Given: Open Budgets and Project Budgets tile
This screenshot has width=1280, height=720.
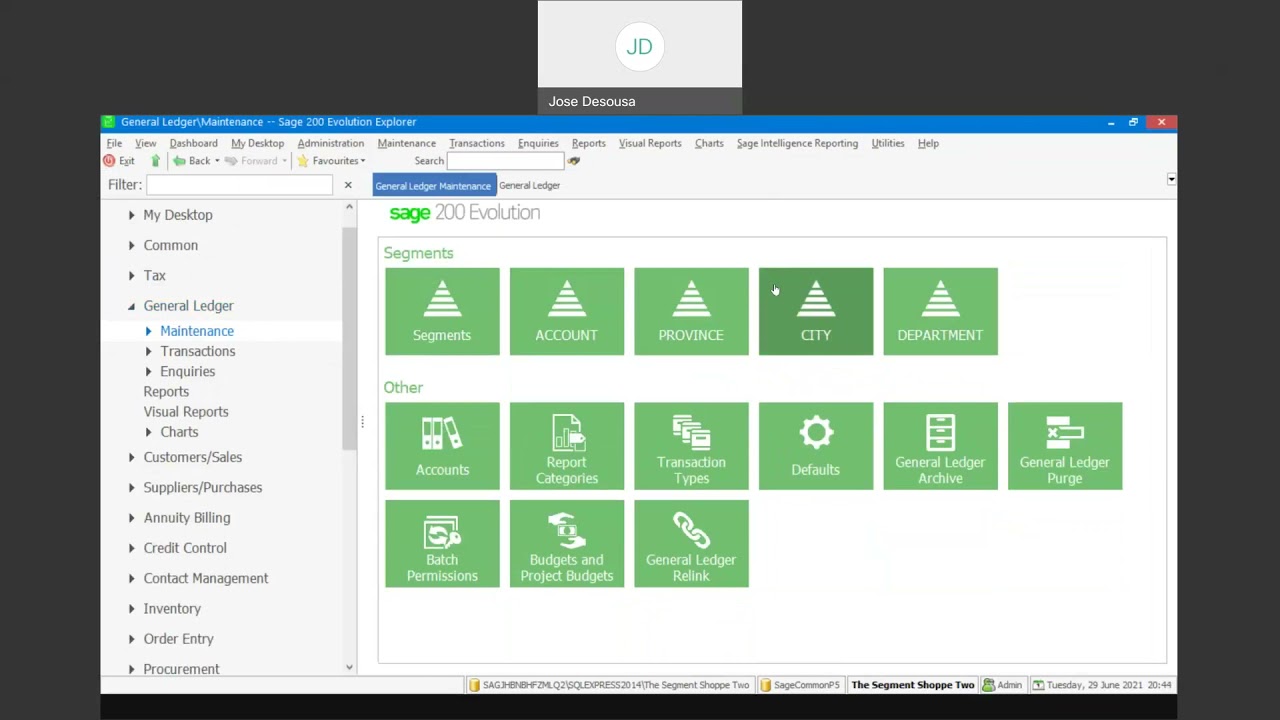Looking at the screenshot, I should [x=566, y=543].
